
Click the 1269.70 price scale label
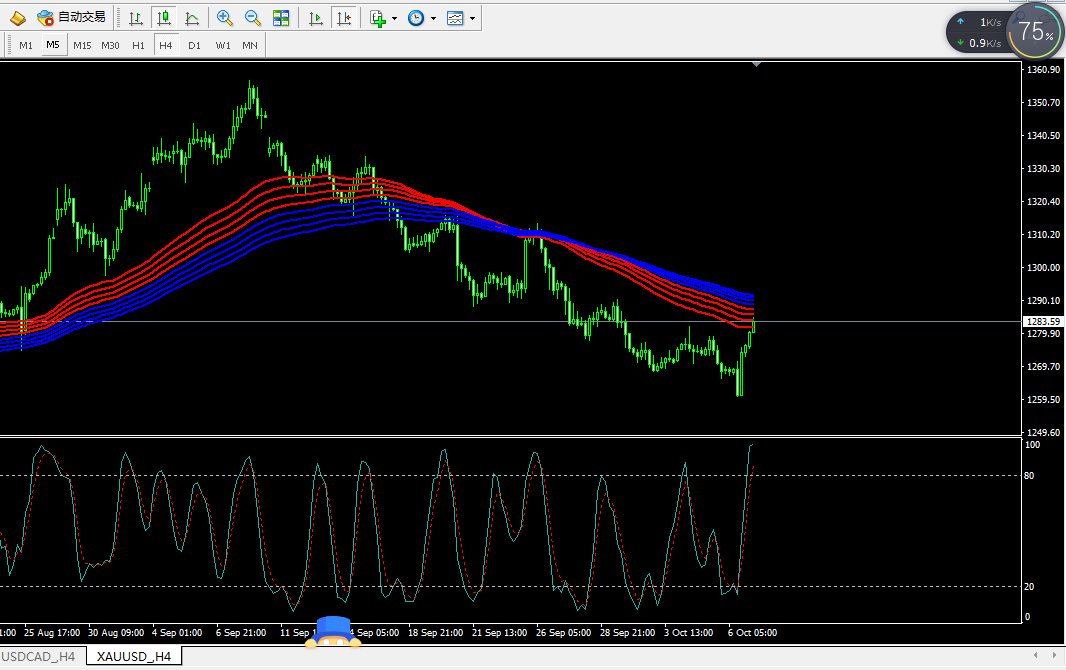pos(1044,366)
